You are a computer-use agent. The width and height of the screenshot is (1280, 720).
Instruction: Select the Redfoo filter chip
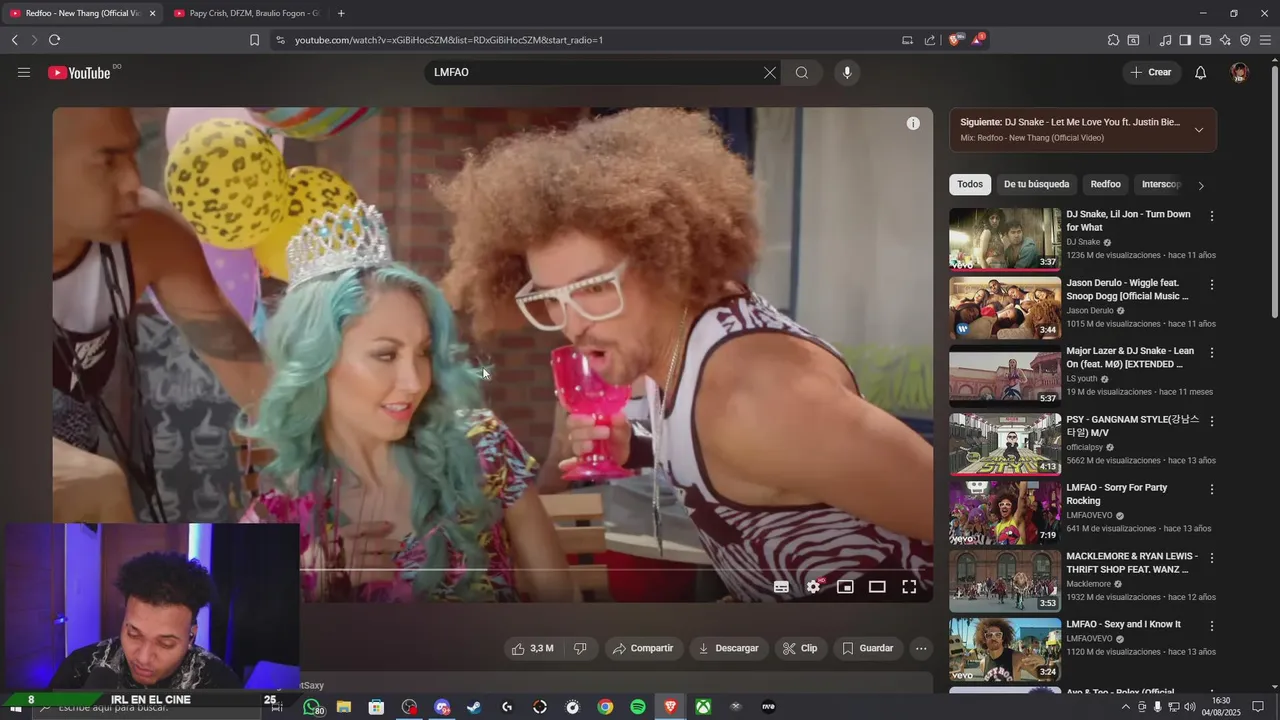pos(1105,184)
